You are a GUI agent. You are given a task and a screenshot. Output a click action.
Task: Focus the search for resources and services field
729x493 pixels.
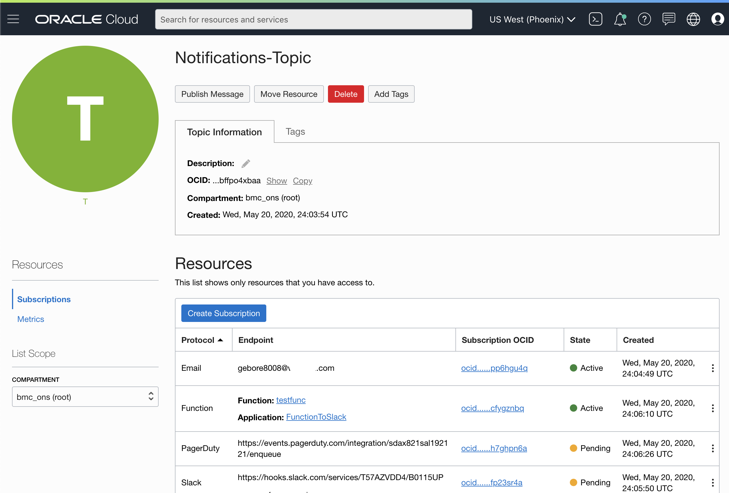pyautogui.click(x=313, y=20)
